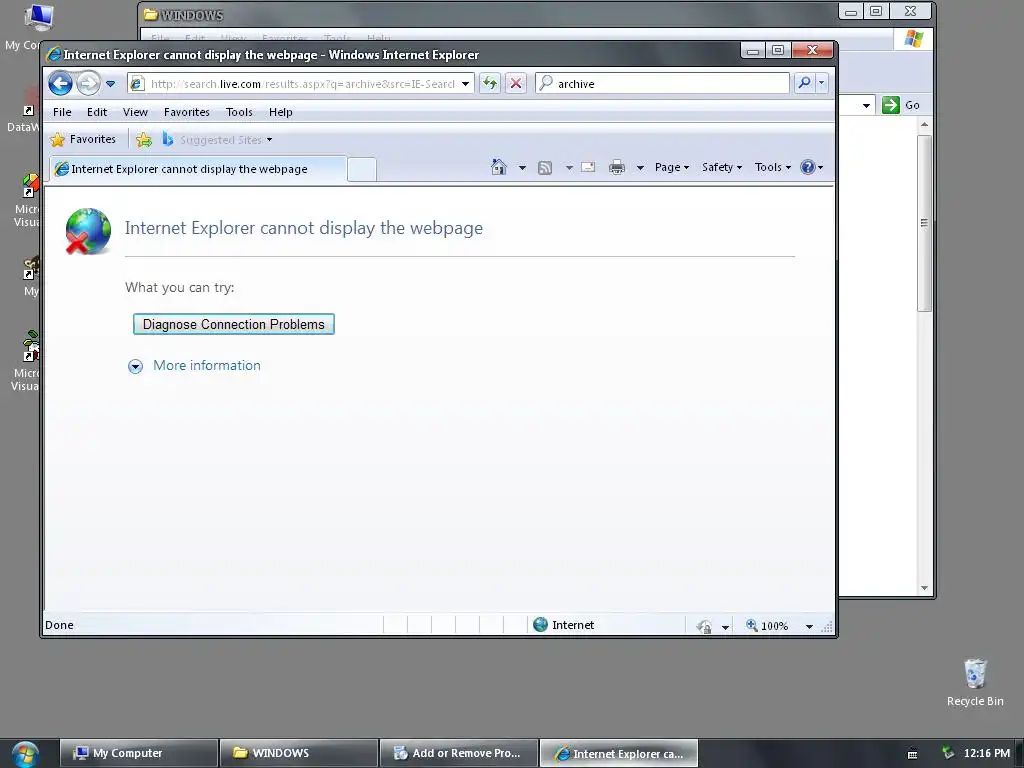Click the 100% zoom level button
Image resolution: width=1024 pixels, height=768 pixels.
click(767, 626)
